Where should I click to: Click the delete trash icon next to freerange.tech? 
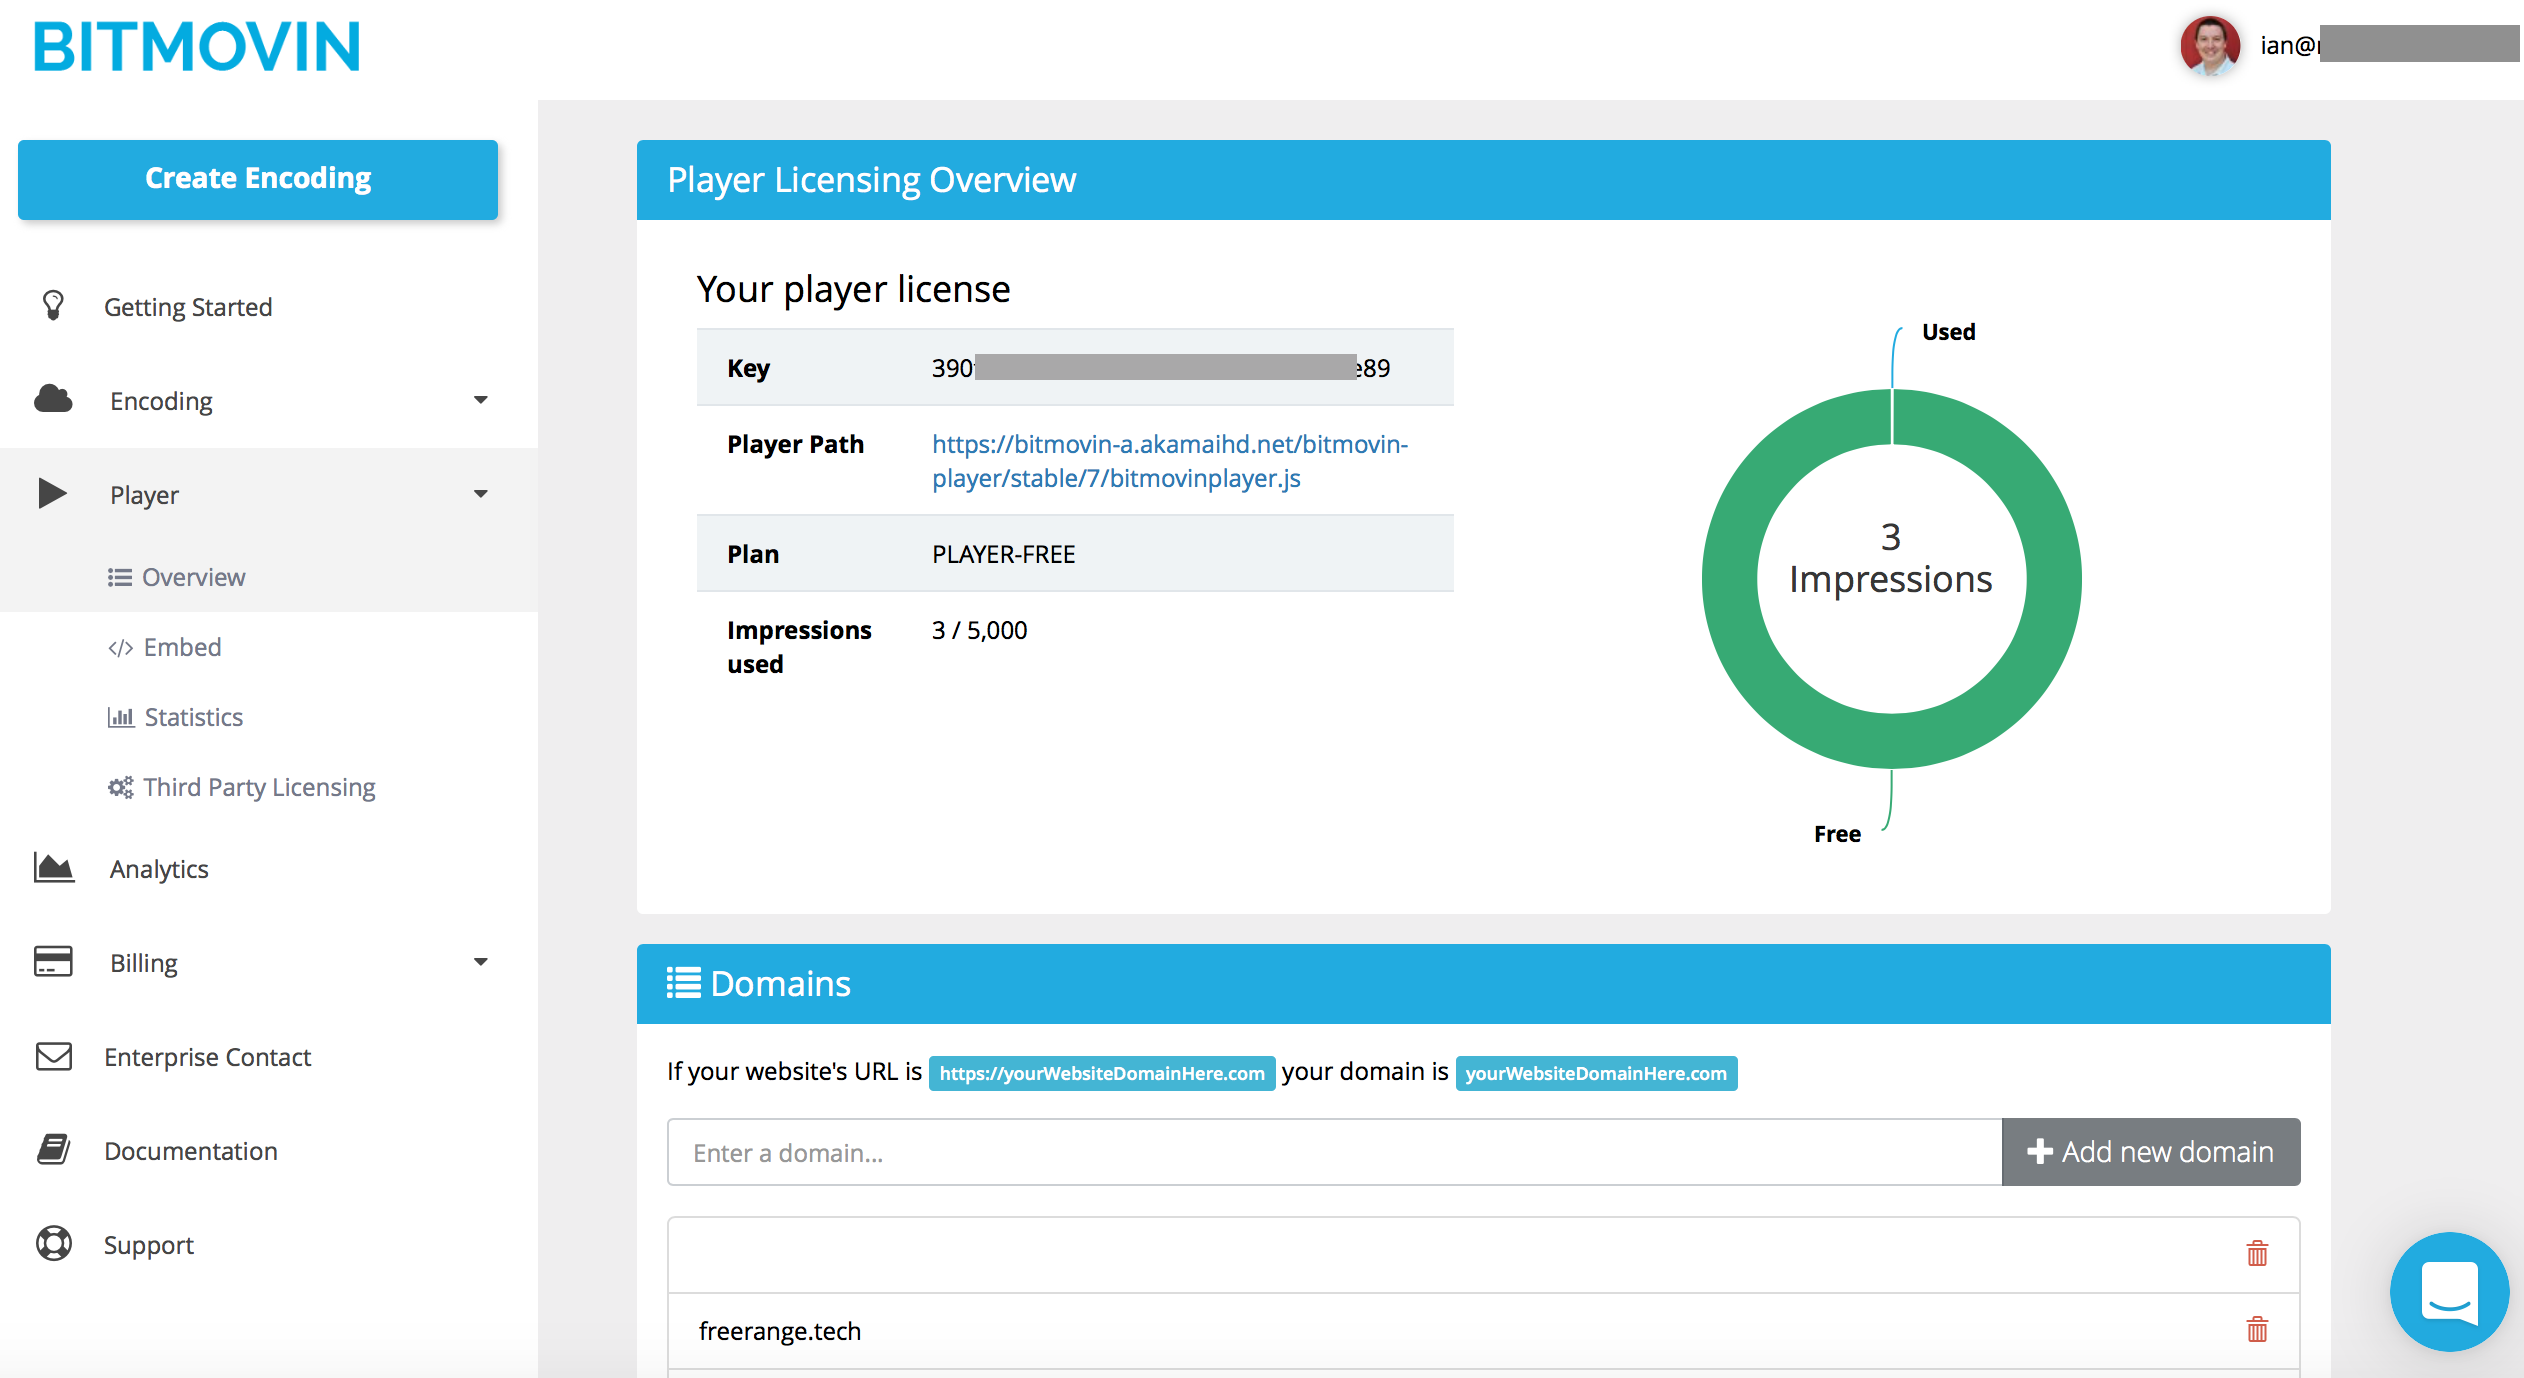[2257, 1331]
